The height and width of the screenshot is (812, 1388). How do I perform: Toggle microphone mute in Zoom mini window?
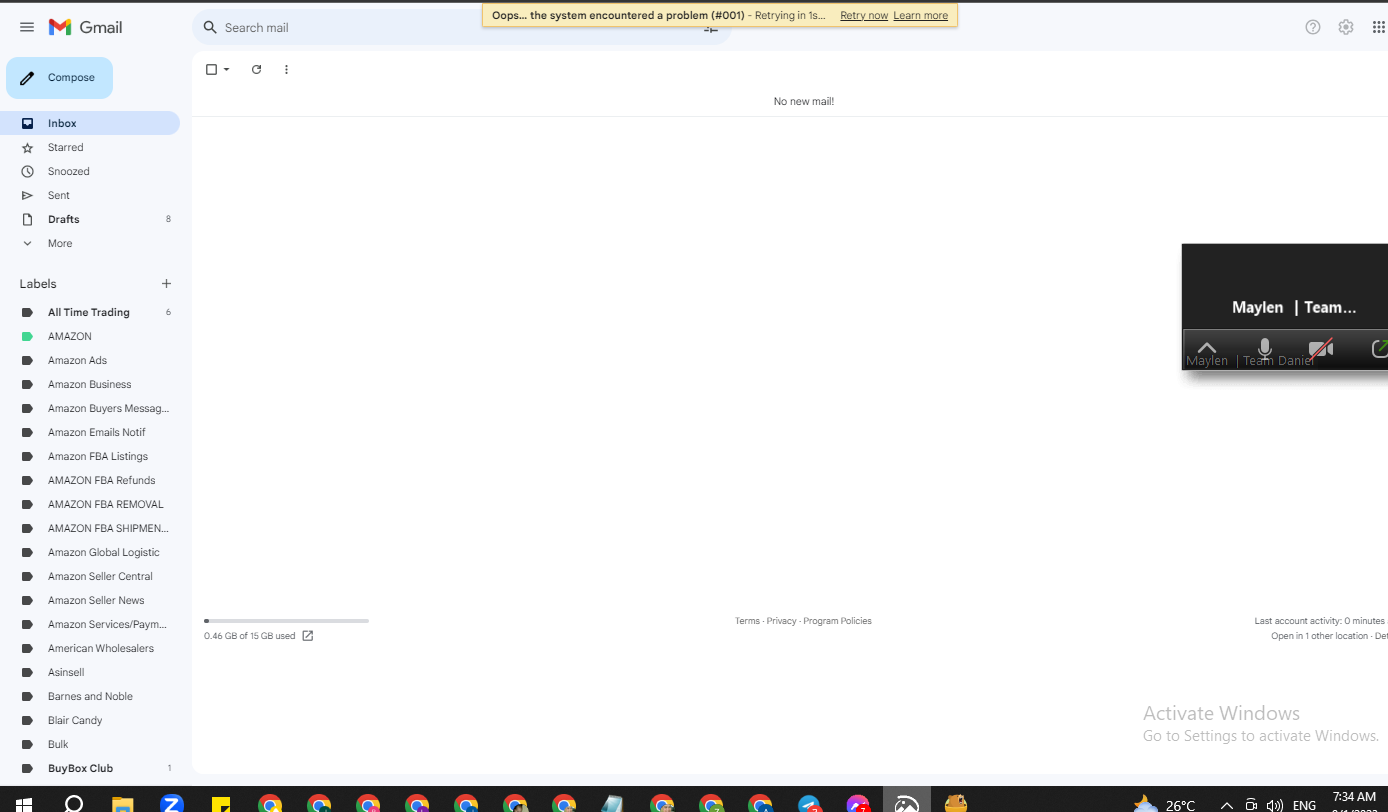pyautogui.click(x=1265, y=348)
